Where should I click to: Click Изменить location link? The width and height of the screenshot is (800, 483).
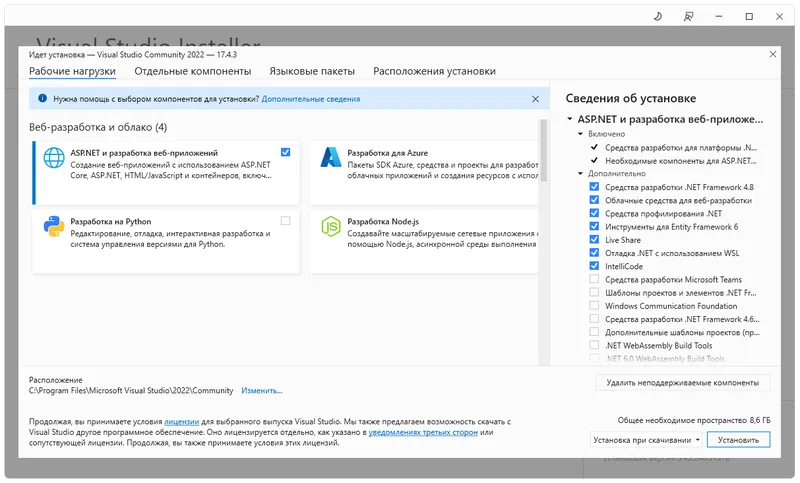coord(262,391)
